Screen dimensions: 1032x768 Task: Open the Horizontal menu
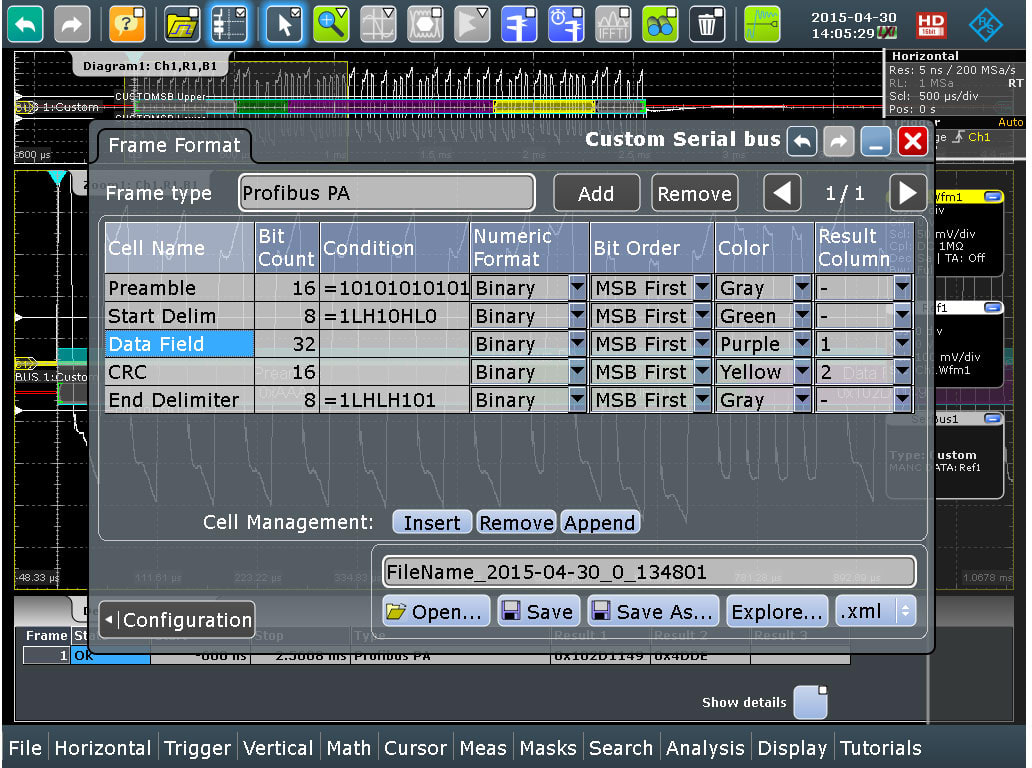point(103,748)
